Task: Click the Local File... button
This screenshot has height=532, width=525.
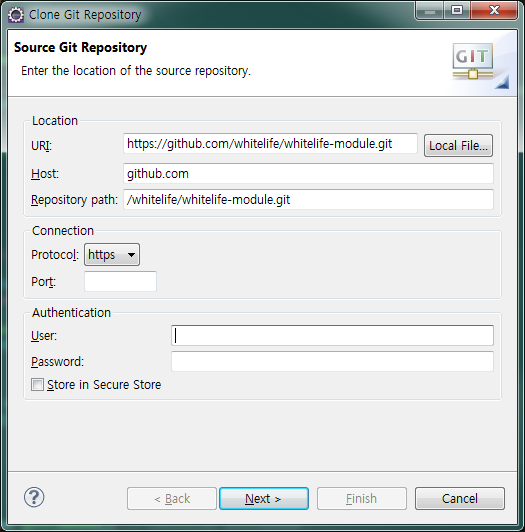Action: [458, 146]
